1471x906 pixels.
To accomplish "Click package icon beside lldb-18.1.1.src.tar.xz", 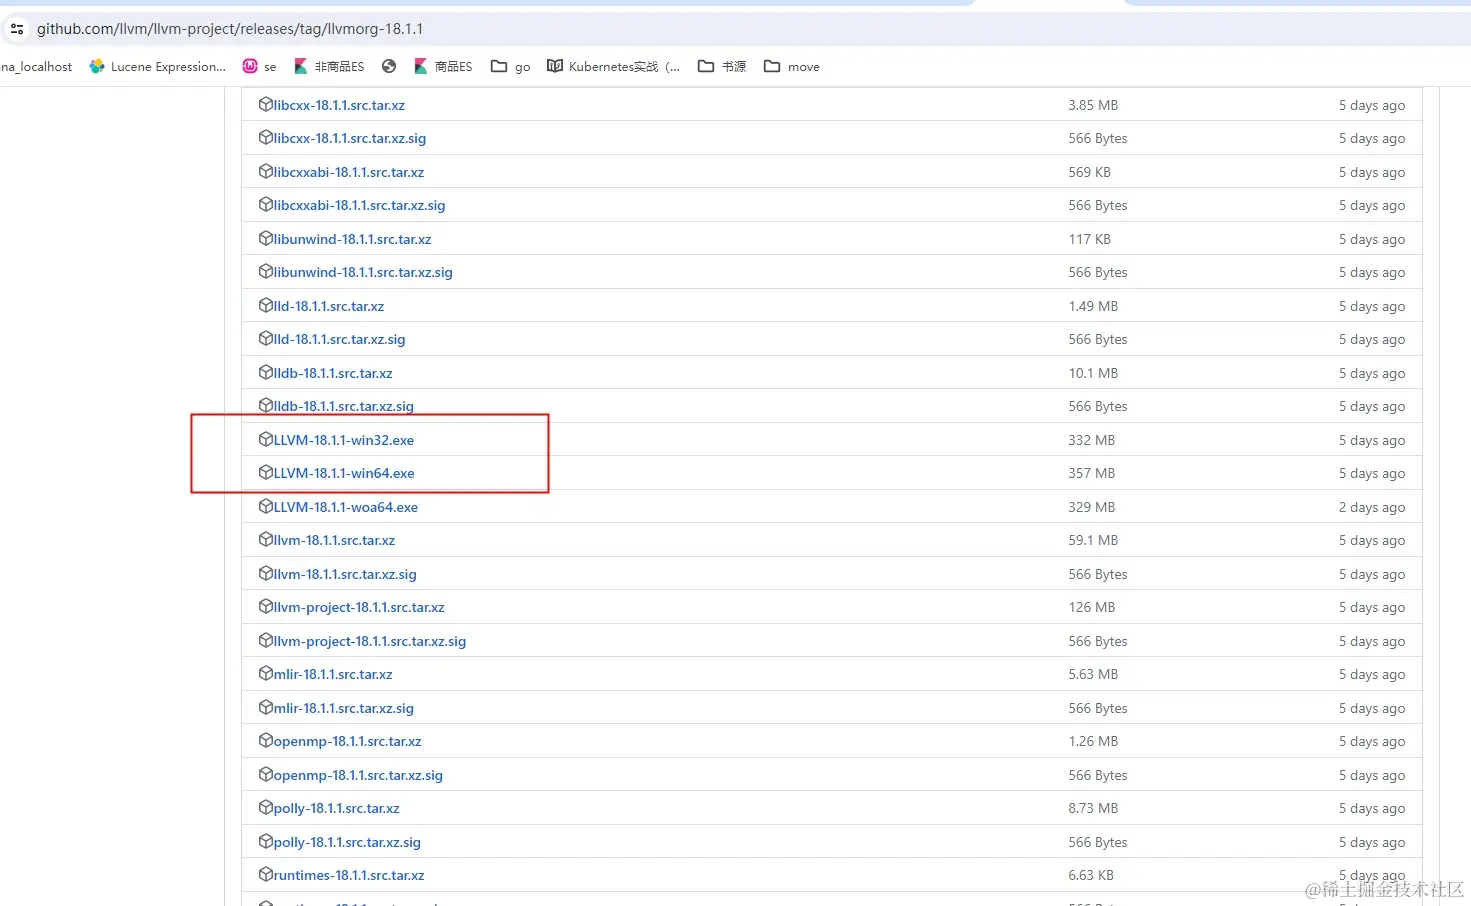I will tap(266, 372).
